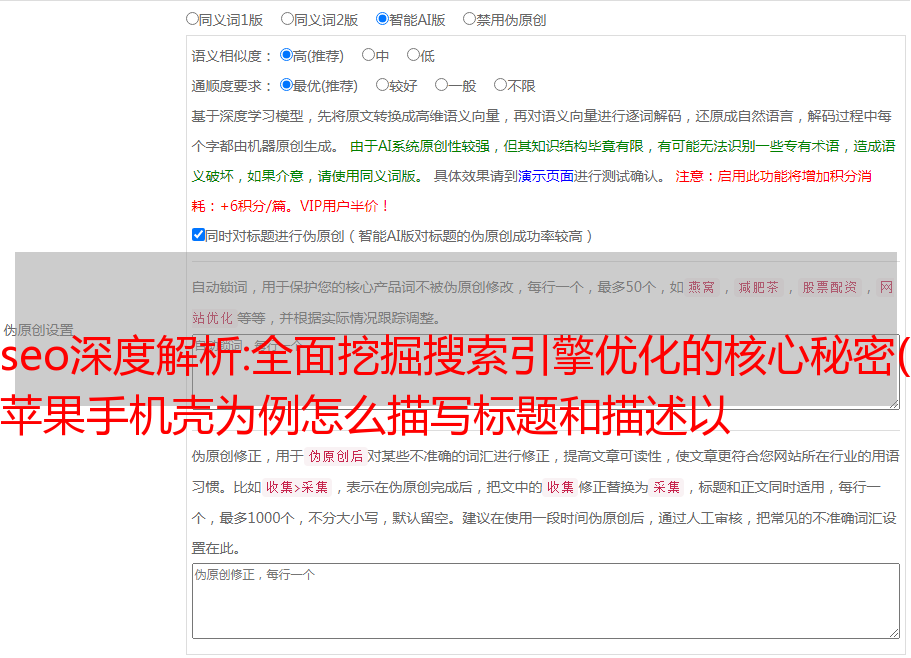Click the 燕窝 example keyword tag
The height and width of the screenshot is (658, 911).
pos(702,287)
